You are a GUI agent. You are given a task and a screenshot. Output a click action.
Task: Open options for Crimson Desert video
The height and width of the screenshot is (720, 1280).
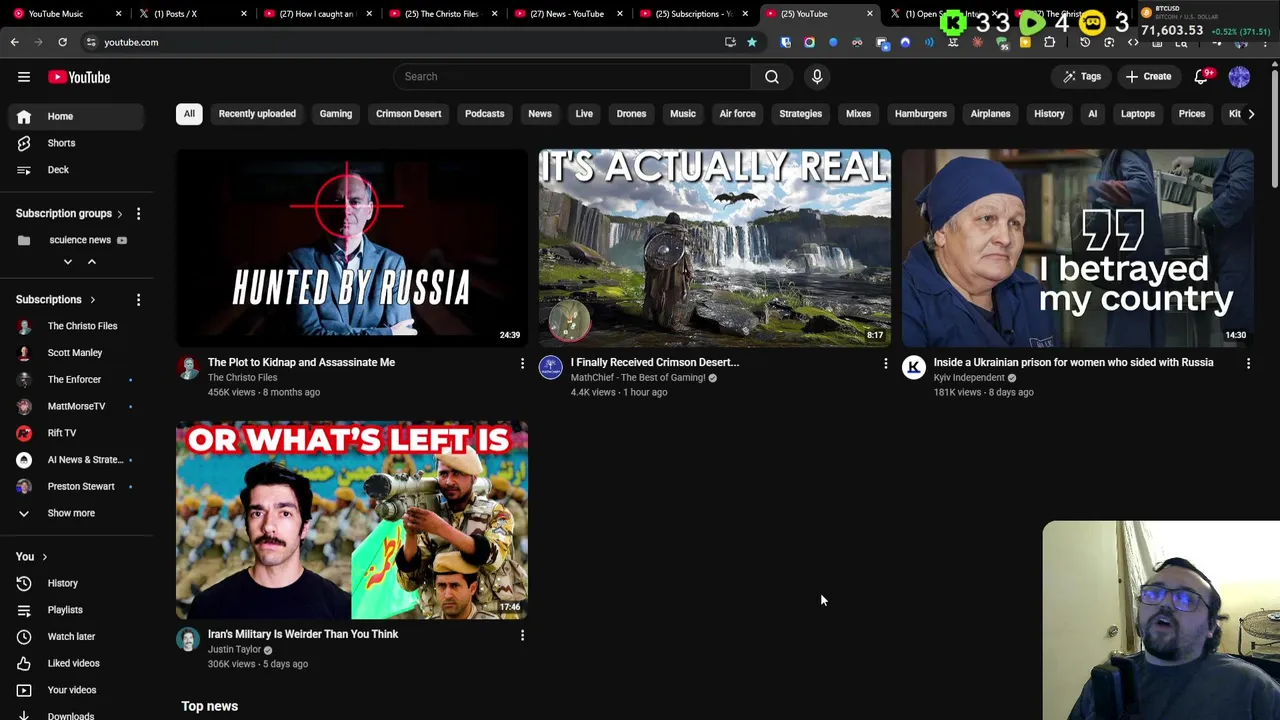coord(885,363)
